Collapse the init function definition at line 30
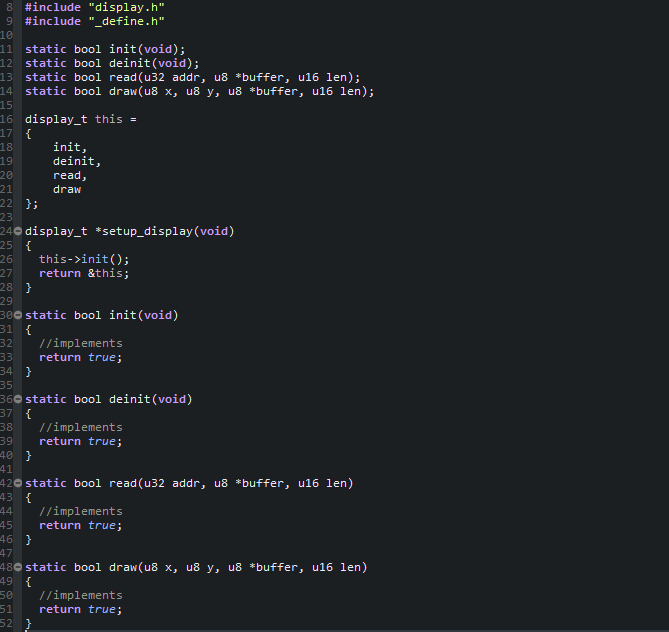This screenshot has height=632, width=669. (x=18, y=315)
